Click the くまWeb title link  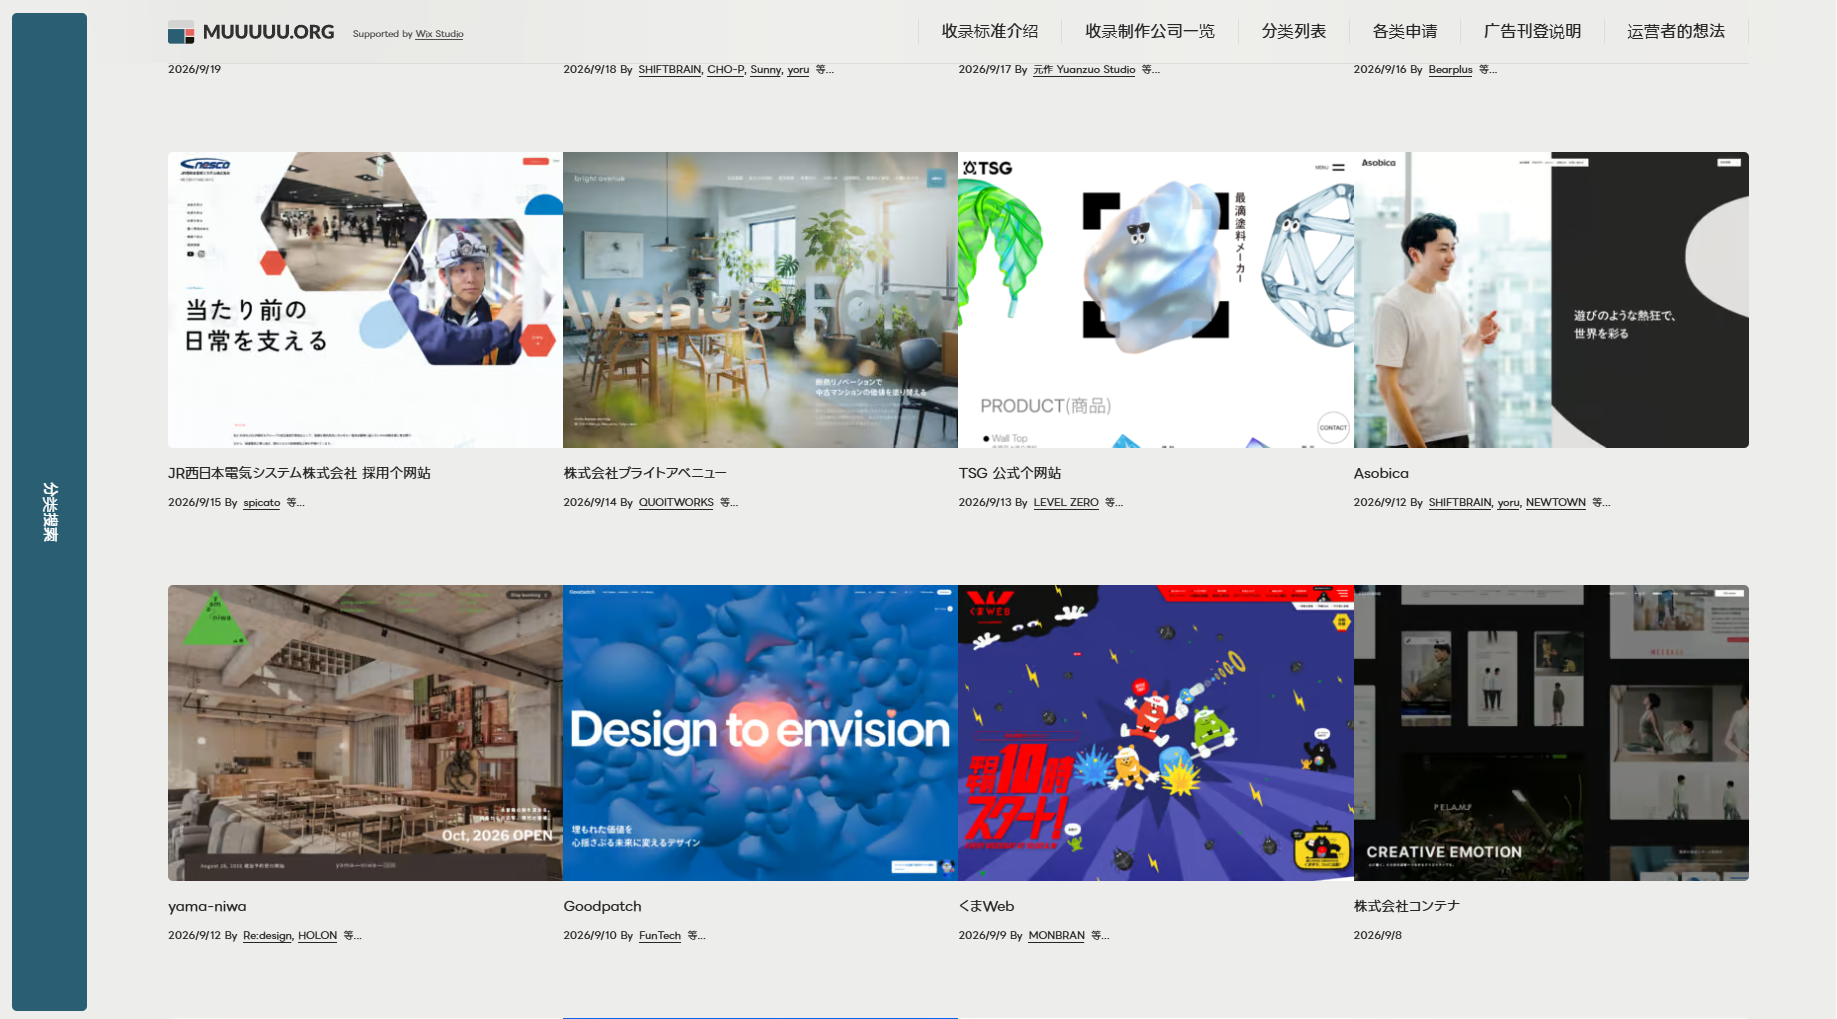(x=986, y=906)
